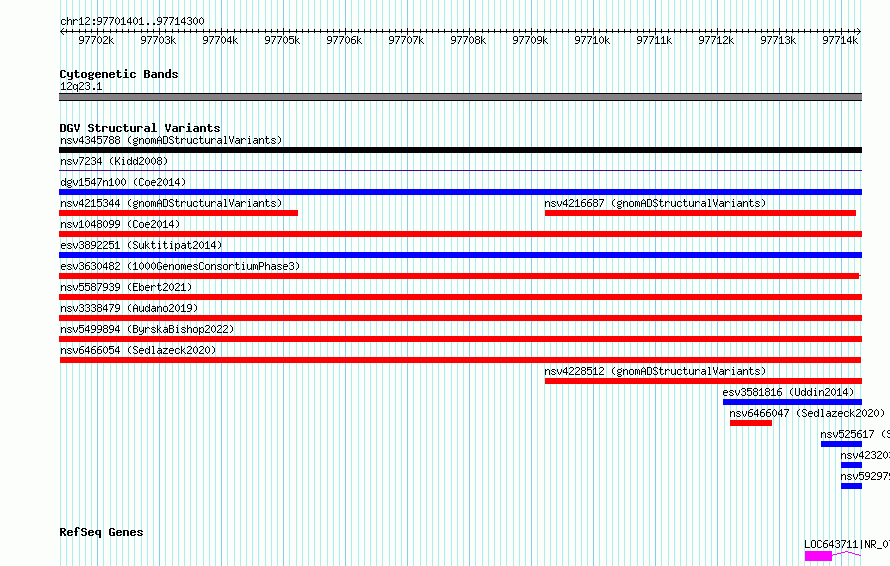Select the red nsv4216687 variant bar
The height and width of the screenshot is (566, 890).
click(700, 213)
